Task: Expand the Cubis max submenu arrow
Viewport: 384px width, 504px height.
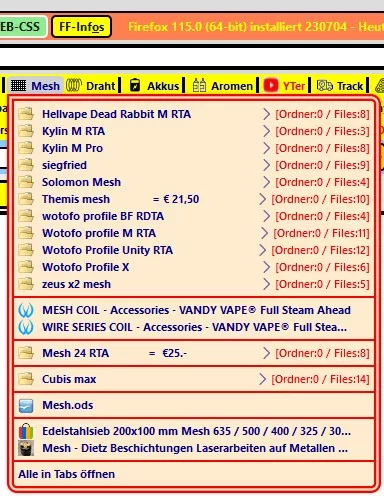Action: [x=262, y=379]
